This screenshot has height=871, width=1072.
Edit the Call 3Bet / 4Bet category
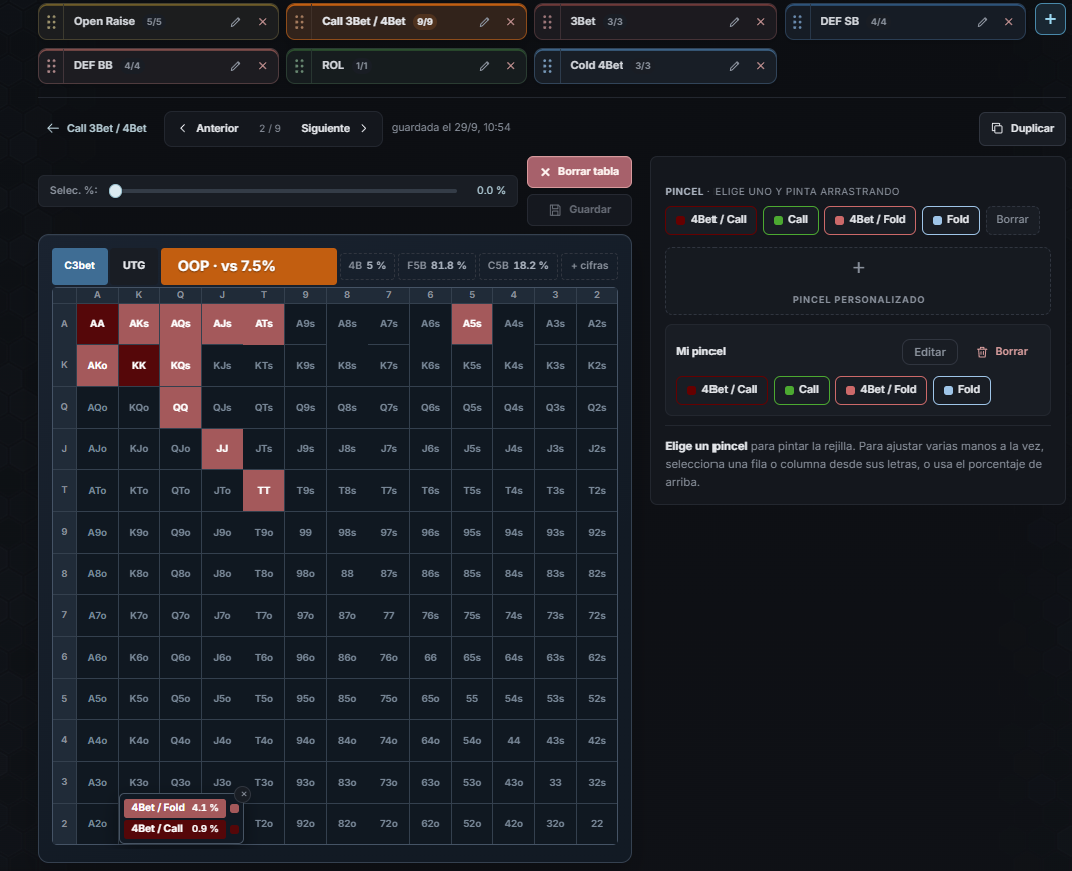[484, 22]
